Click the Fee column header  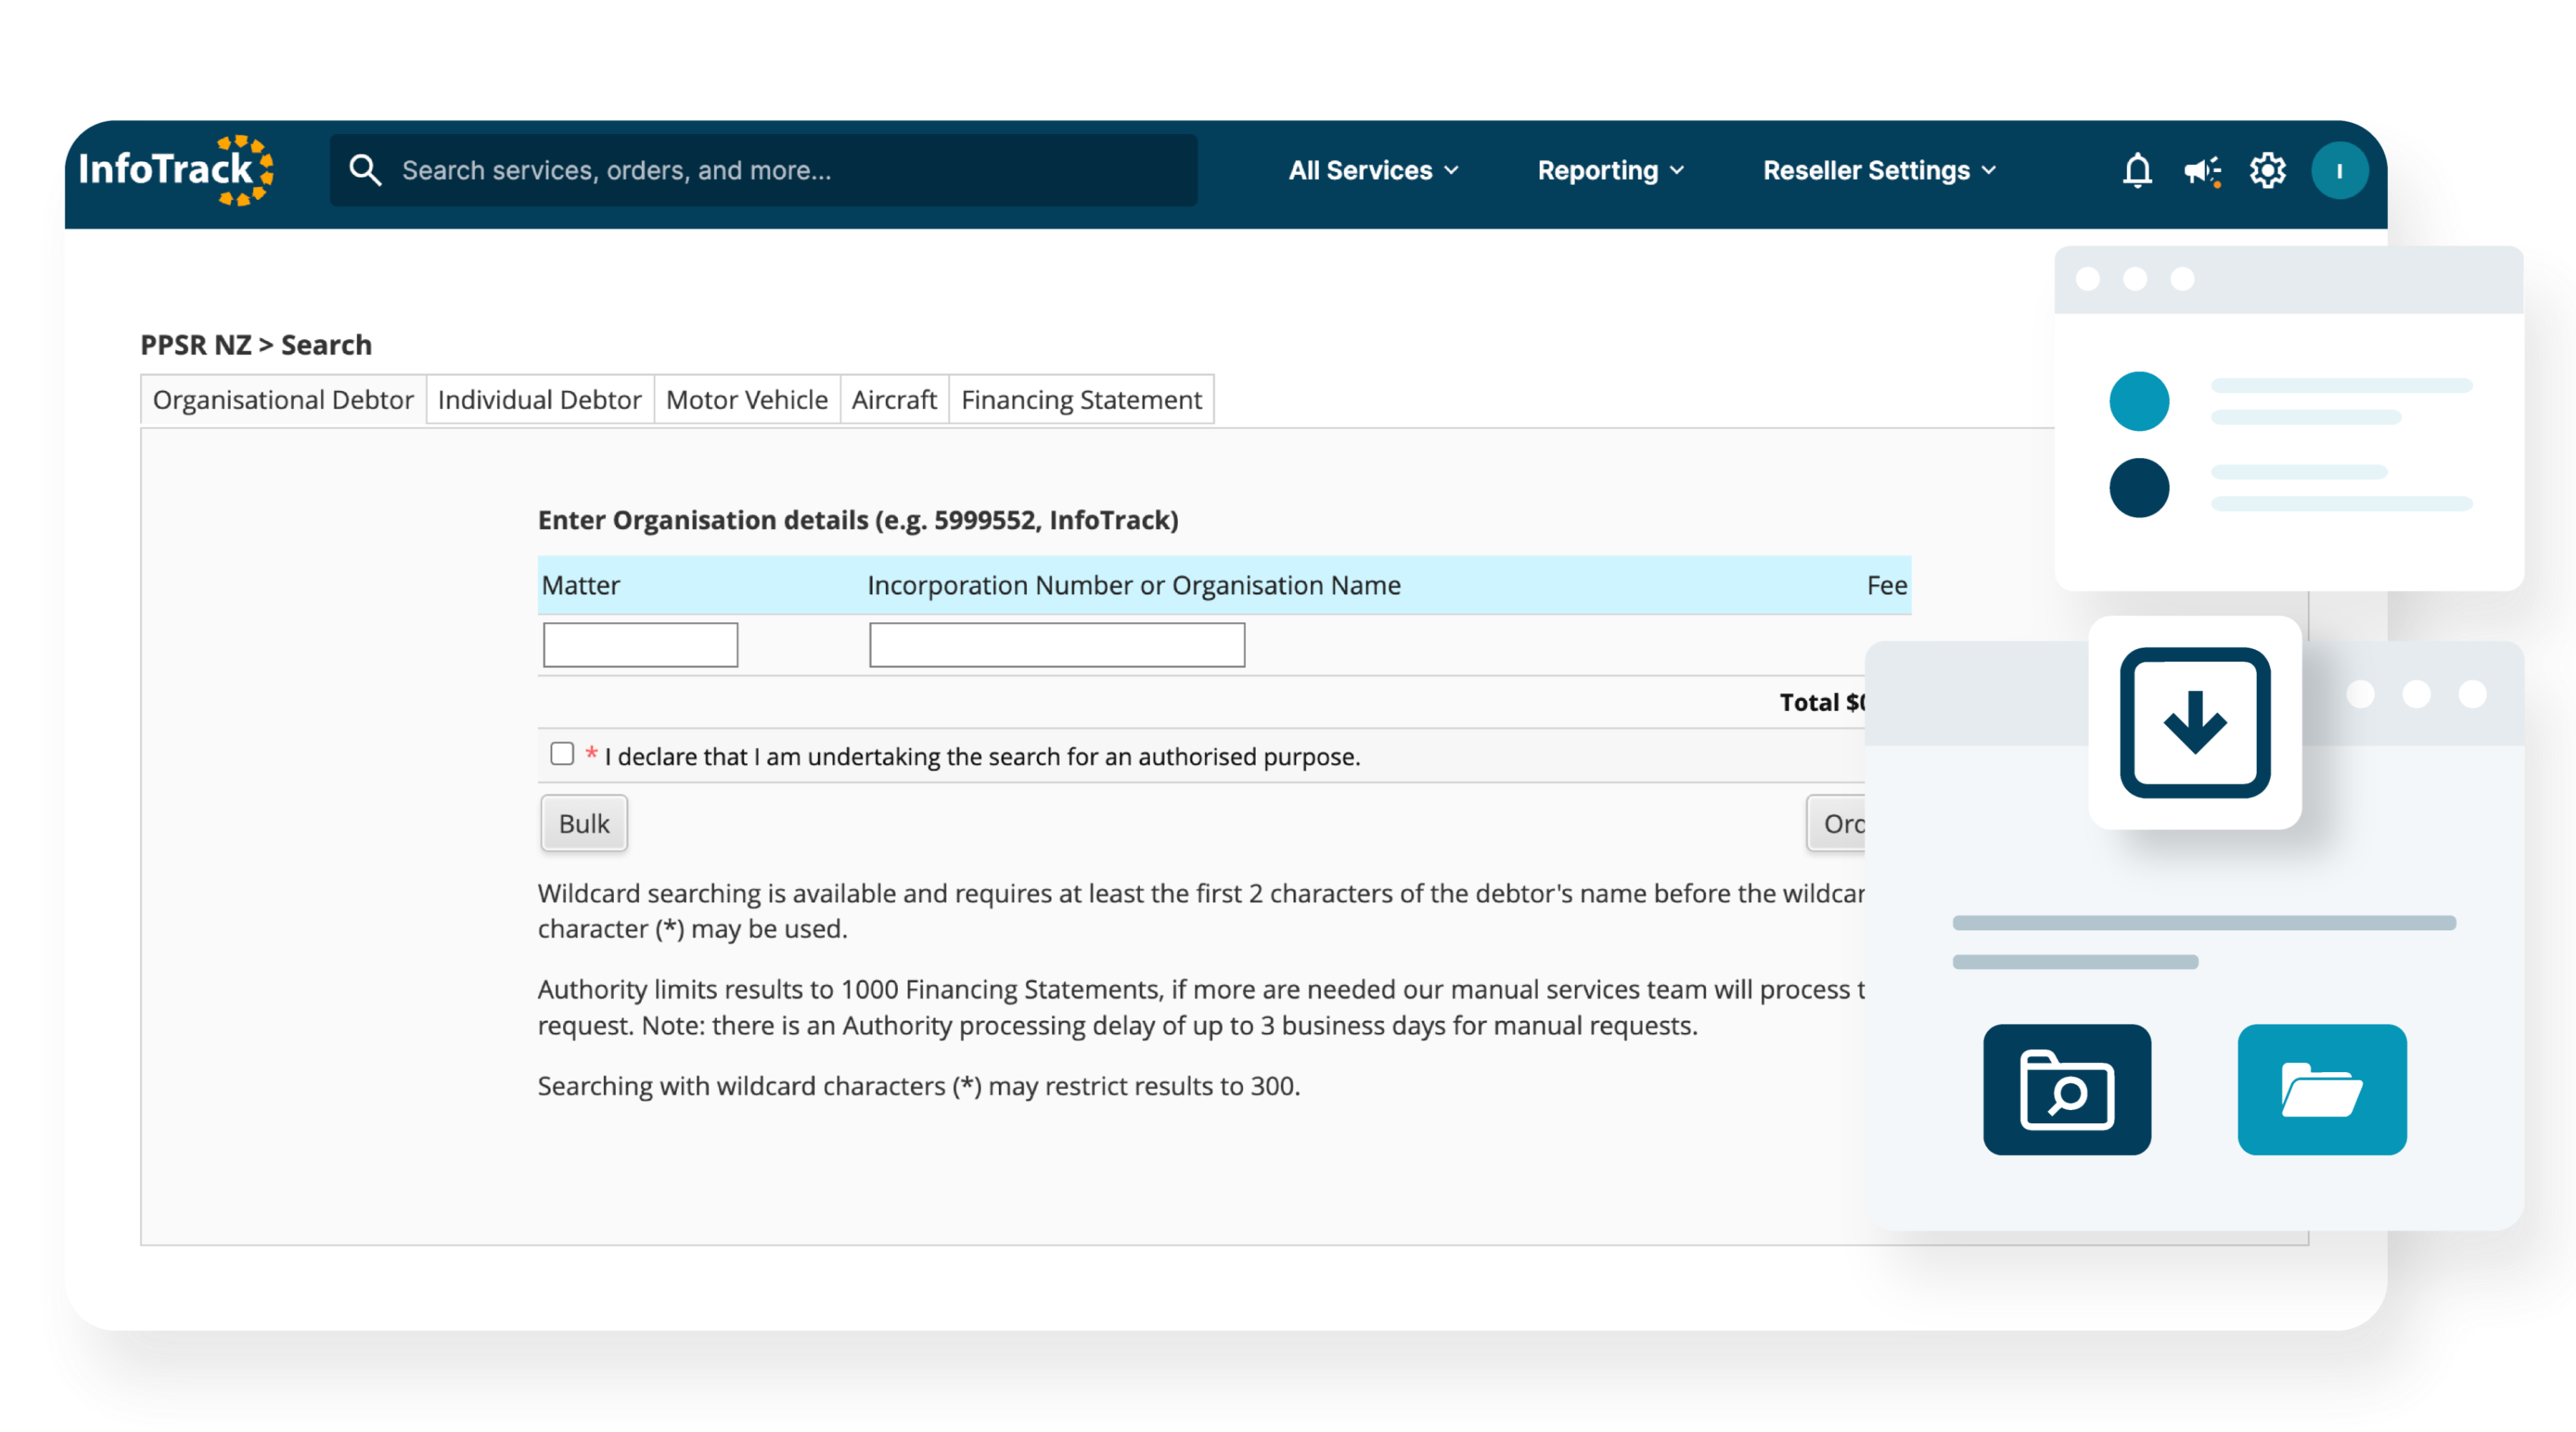pyautogui.click(x=1887, y=586)
